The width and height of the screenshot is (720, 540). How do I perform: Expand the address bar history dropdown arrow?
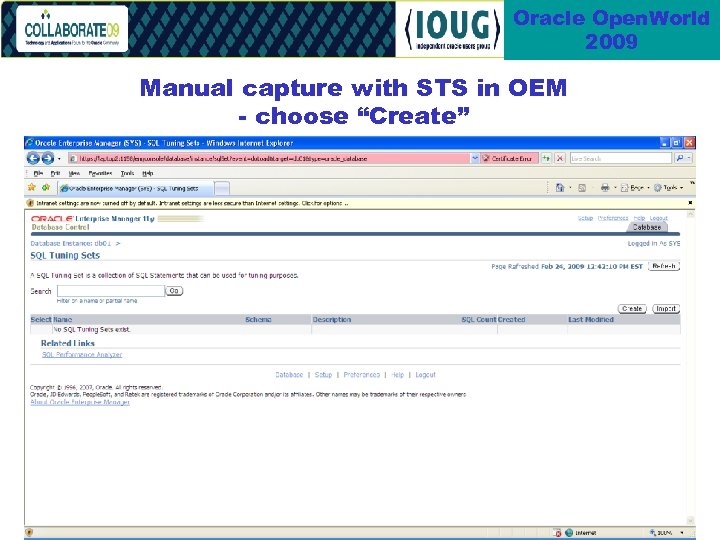[x=475, y=158]
